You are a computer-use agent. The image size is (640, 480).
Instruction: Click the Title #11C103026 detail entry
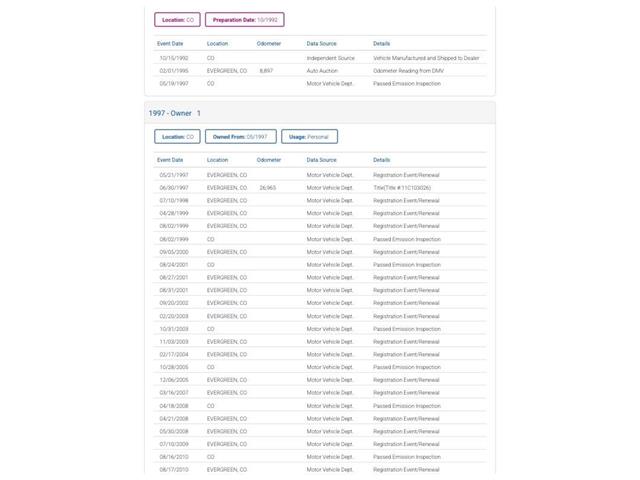click(x=402, y=187)
